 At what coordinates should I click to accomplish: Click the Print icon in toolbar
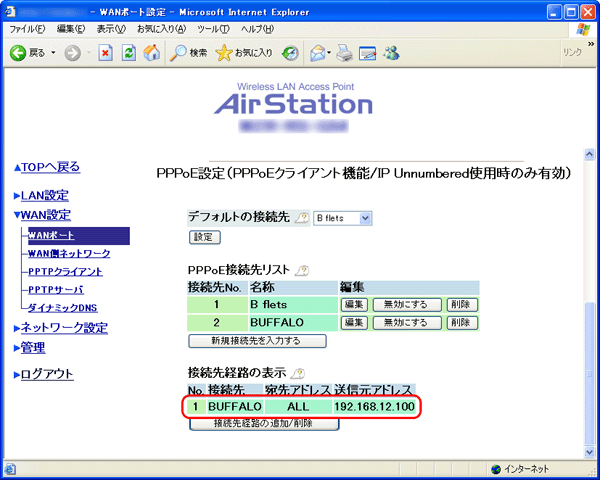(x=344, y=53)
